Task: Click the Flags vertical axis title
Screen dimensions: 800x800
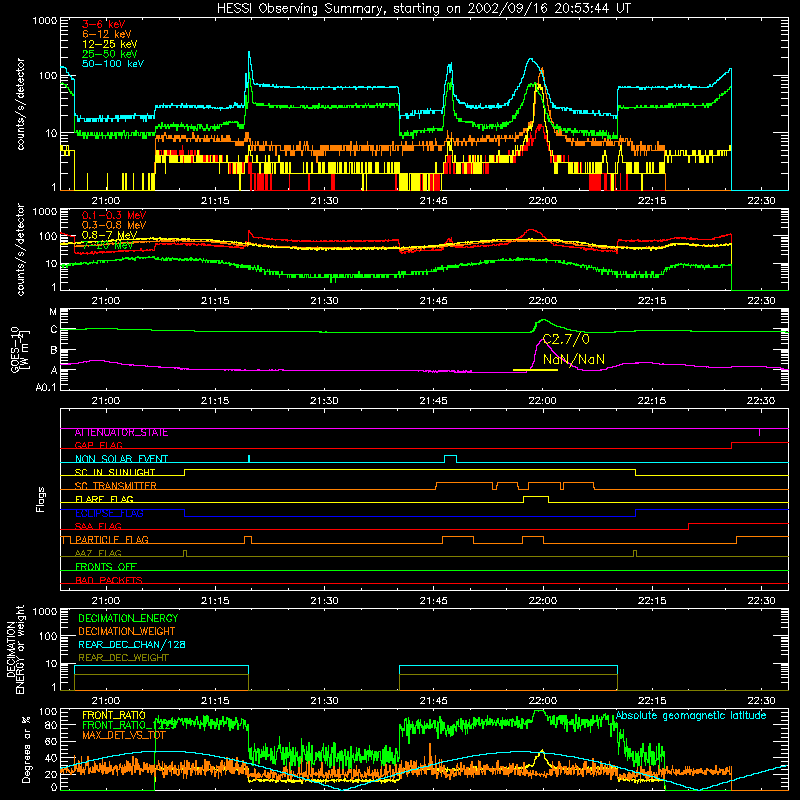Action: coord(41,499)
